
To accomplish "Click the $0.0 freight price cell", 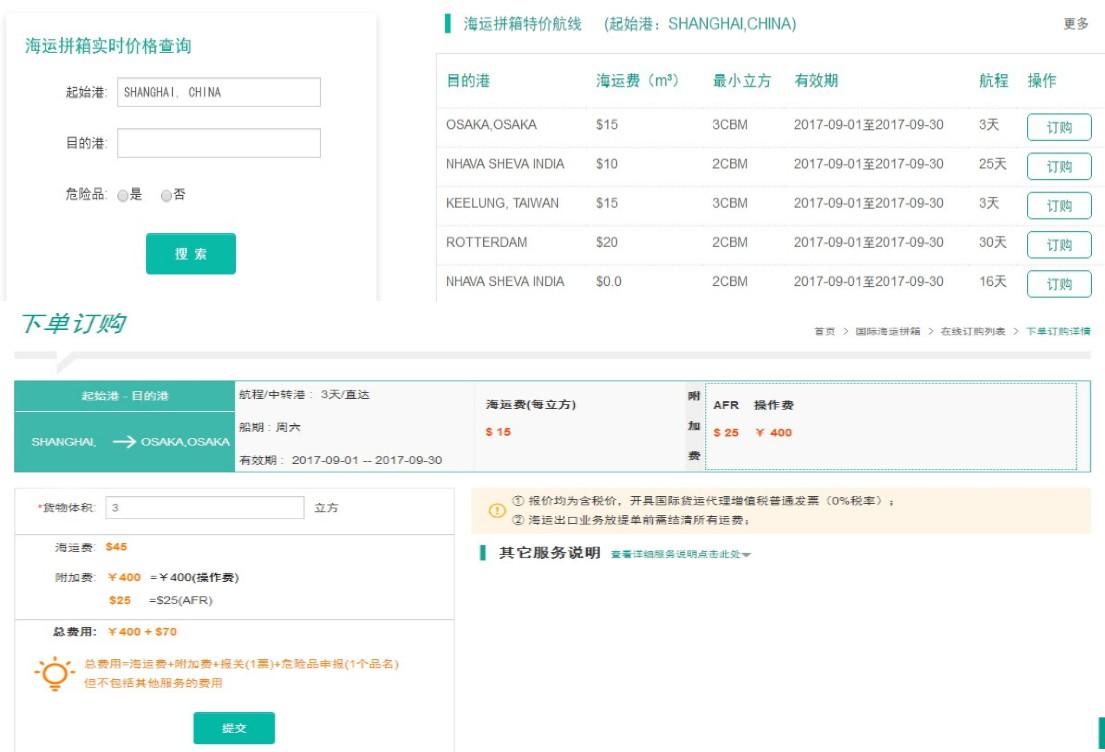I will 609,282.
